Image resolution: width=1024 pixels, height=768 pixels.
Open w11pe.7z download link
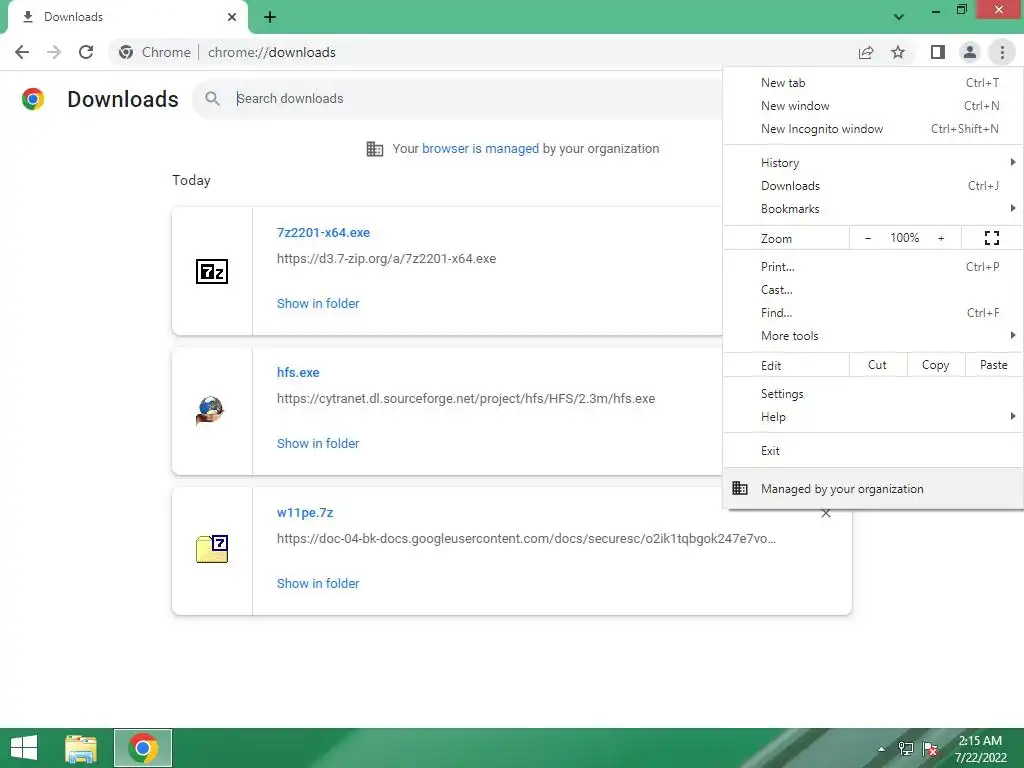305,513
